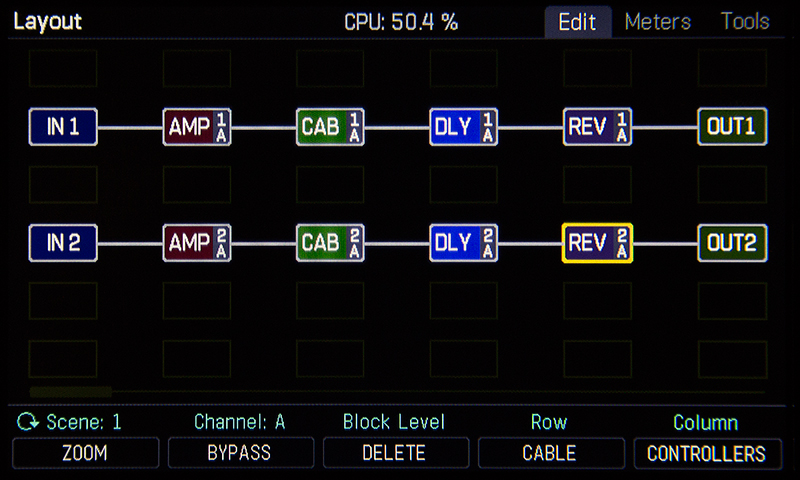Select the DLY 1 delay block
Screen dimensions: 800x480
[x=464, y=127]
